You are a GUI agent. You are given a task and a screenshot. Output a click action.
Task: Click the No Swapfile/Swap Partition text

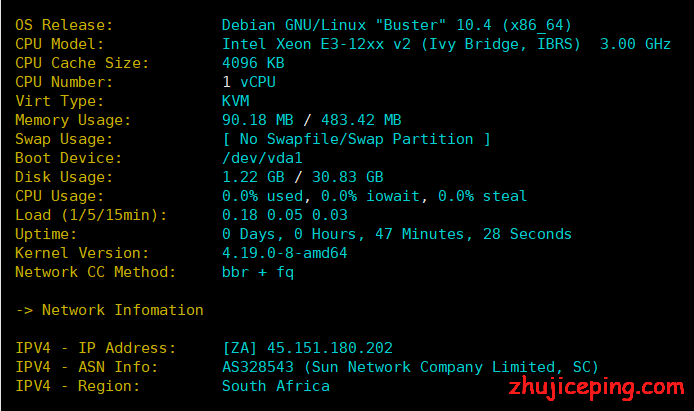(x=356, y=139)
